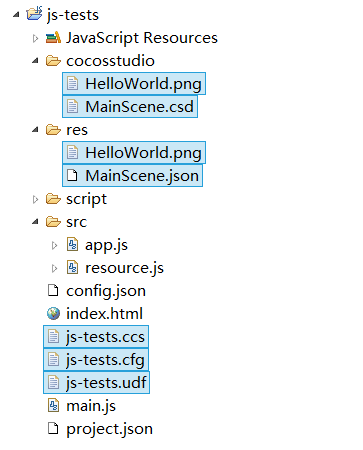Collapse the res folder arrow

(x=35, y=129)
